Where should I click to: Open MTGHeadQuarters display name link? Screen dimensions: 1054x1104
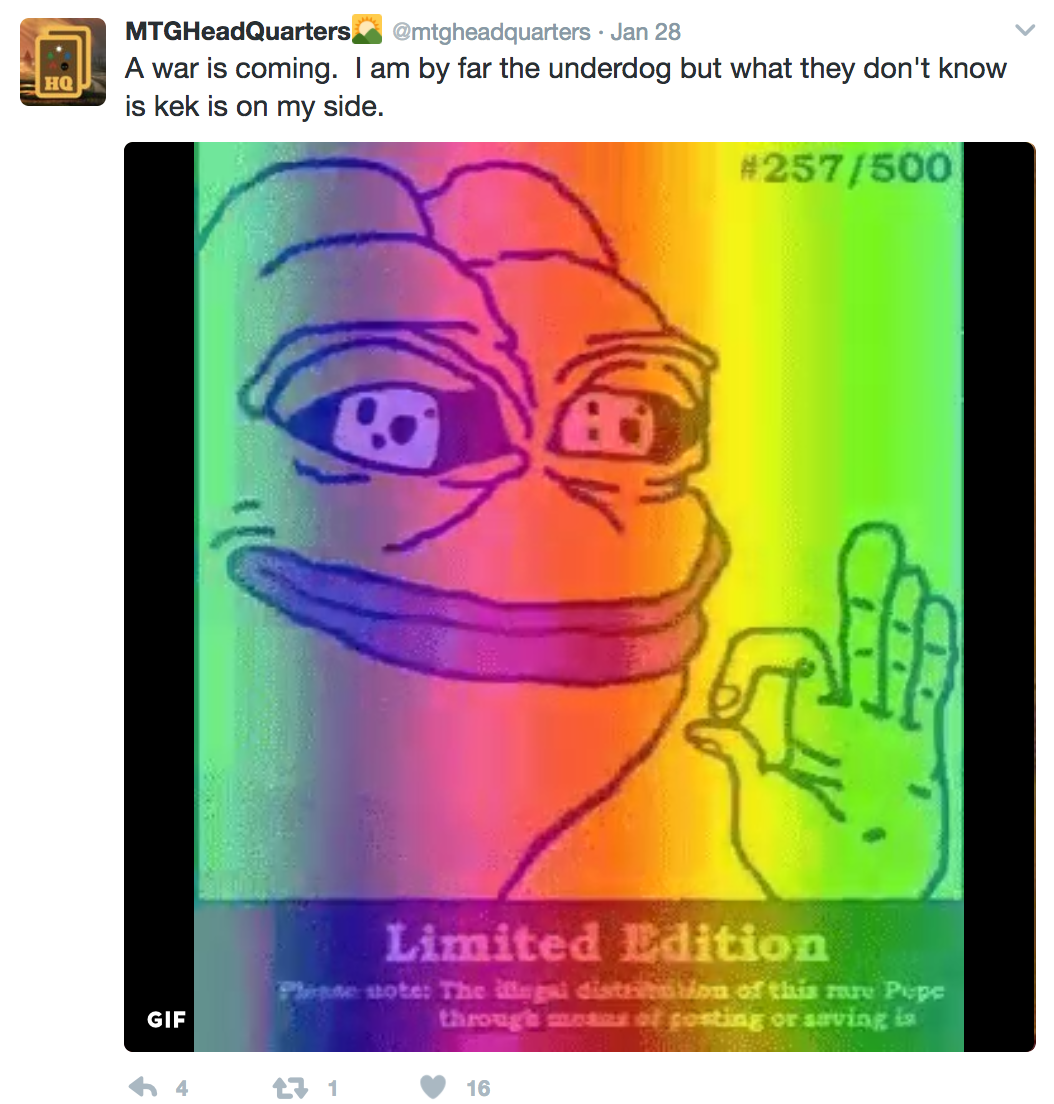(238, 31)
